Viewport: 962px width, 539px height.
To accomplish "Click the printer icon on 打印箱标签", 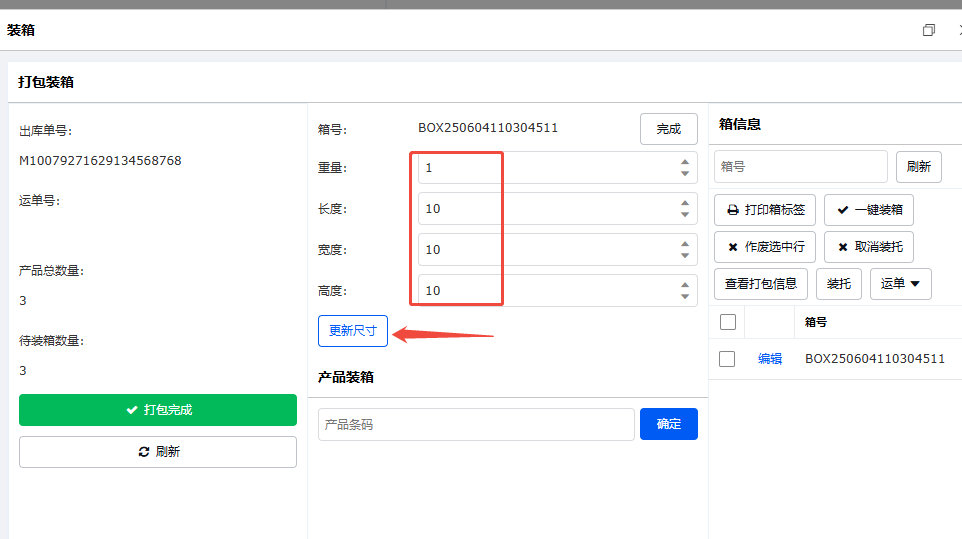I will pos(733,210).
